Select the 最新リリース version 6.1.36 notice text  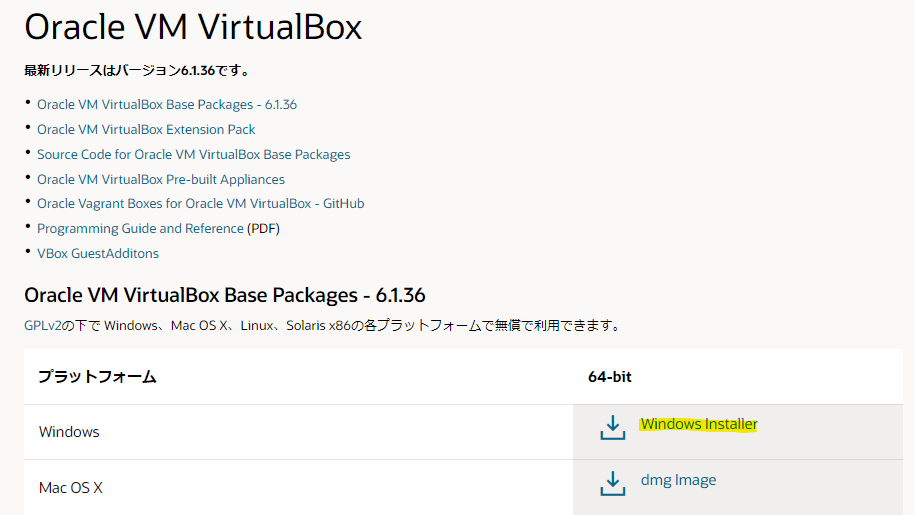coord(138,71)
